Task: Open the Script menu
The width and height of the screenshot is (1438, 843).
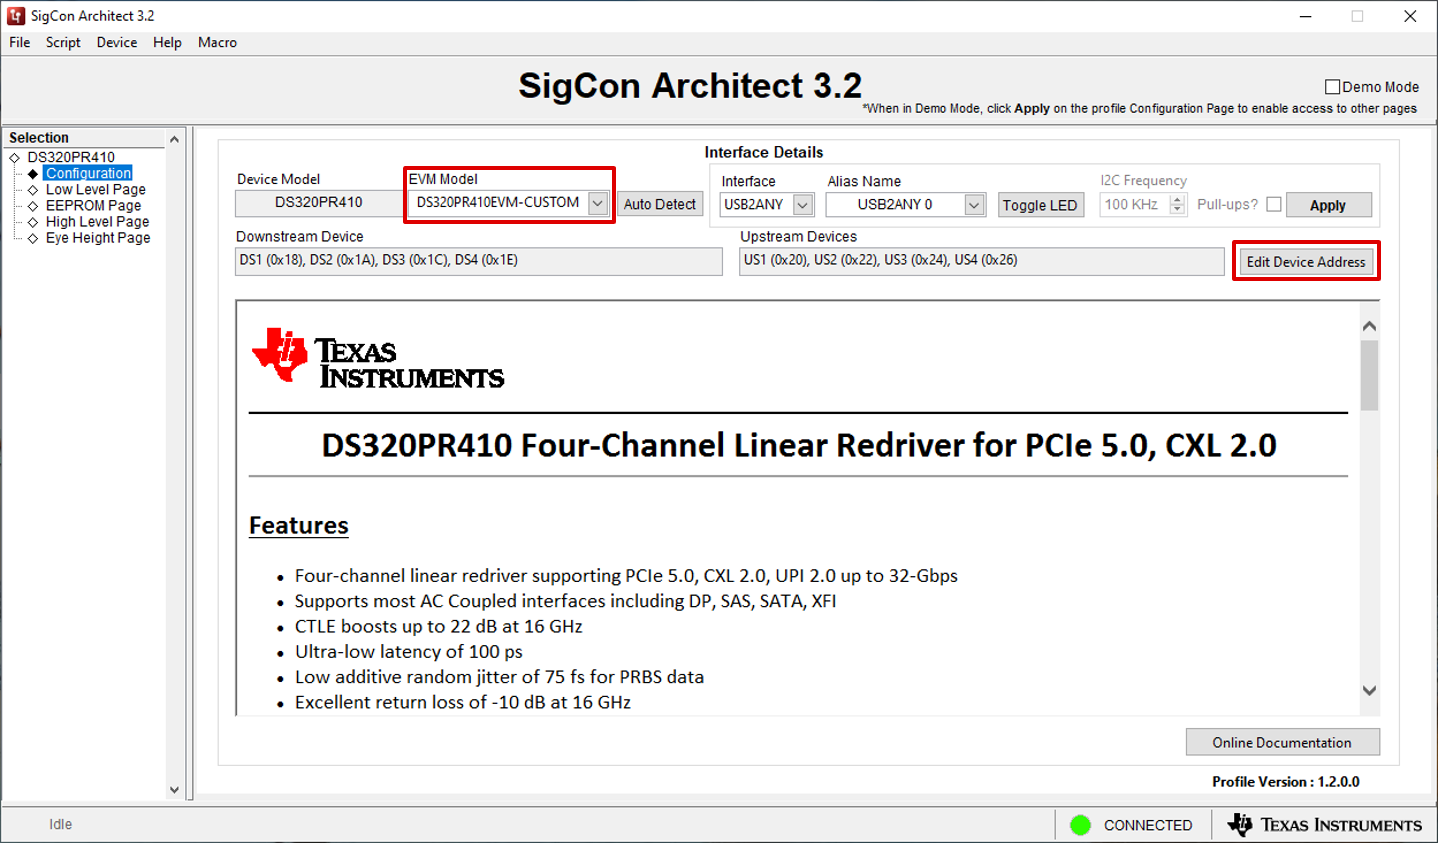Action: coord(63,42)
